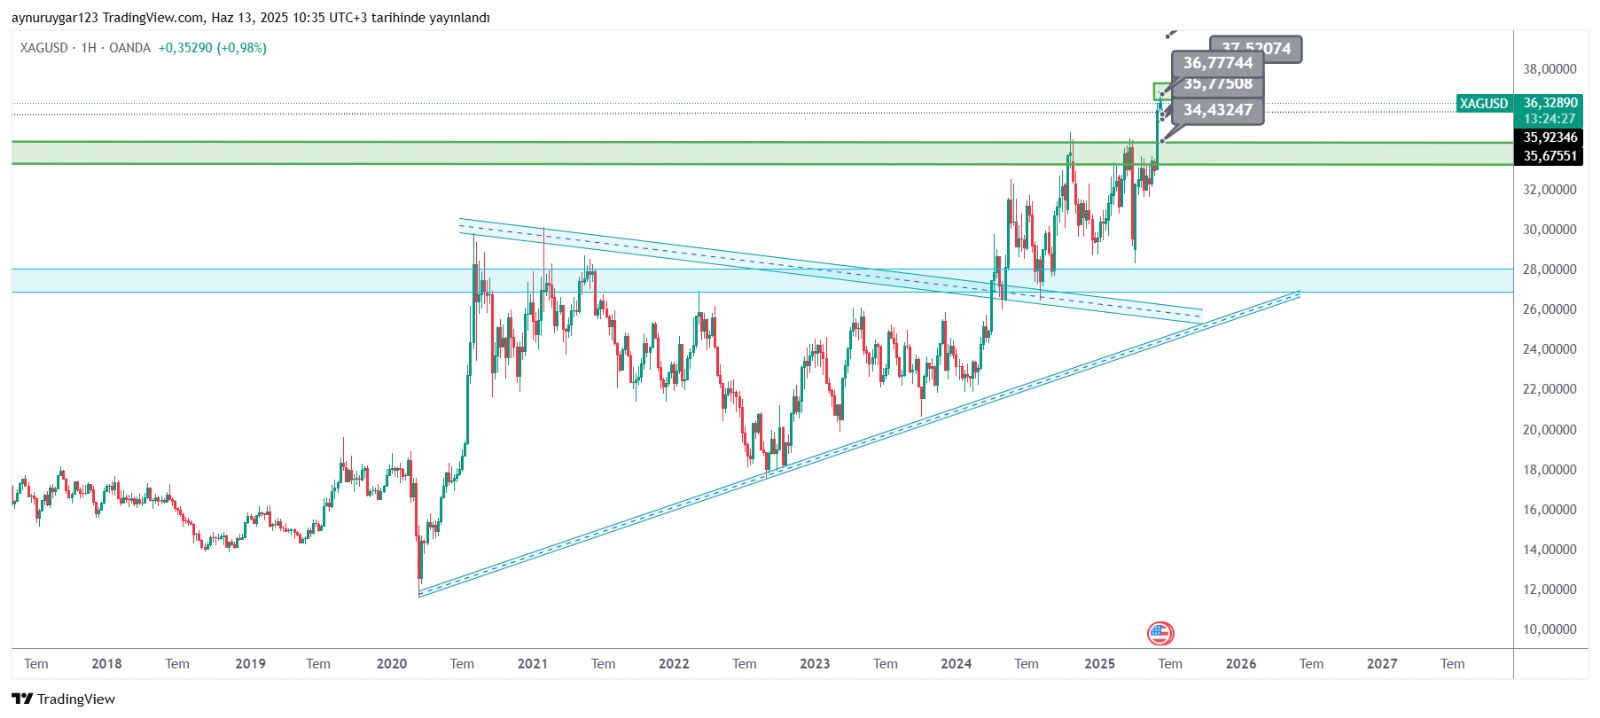Click the current price label 36,32890

click(1549, 103)
